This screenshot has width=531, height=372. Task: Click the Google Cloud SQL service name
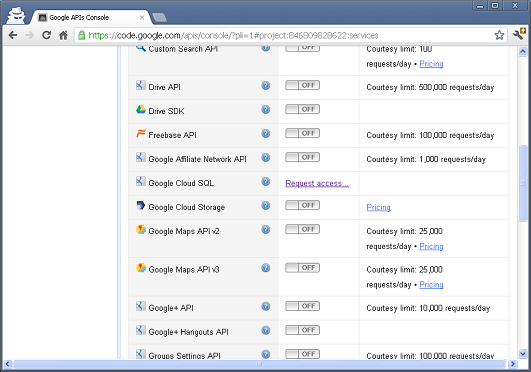(x=181, y=183)
